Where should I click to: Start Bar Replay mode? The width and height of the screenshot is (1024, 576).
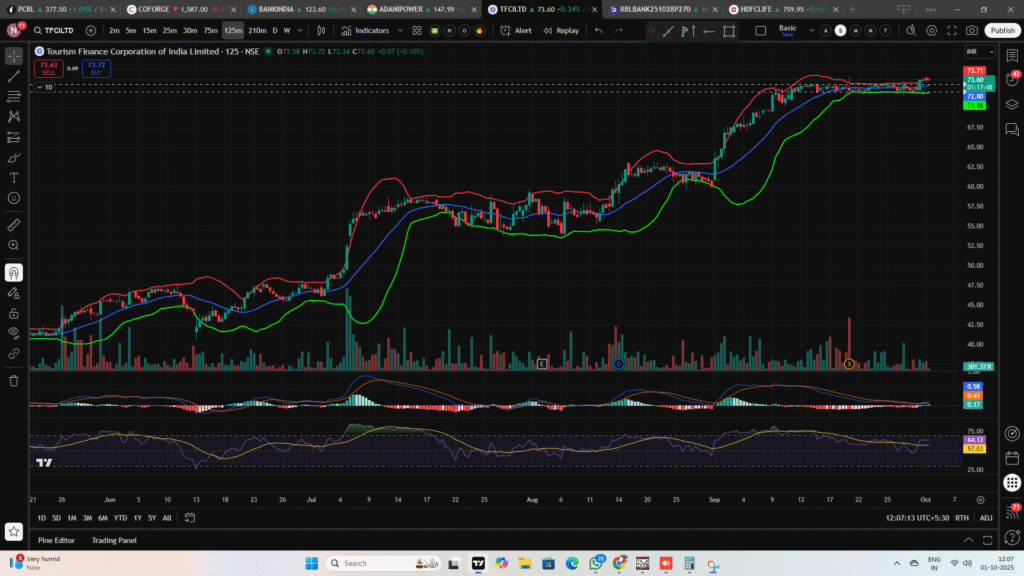[x=562, y=30]
